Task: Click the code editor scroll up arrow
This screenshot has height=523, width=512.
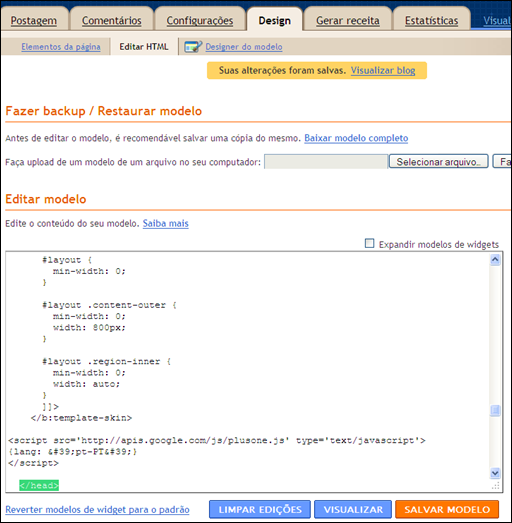Action: point(495,259)
